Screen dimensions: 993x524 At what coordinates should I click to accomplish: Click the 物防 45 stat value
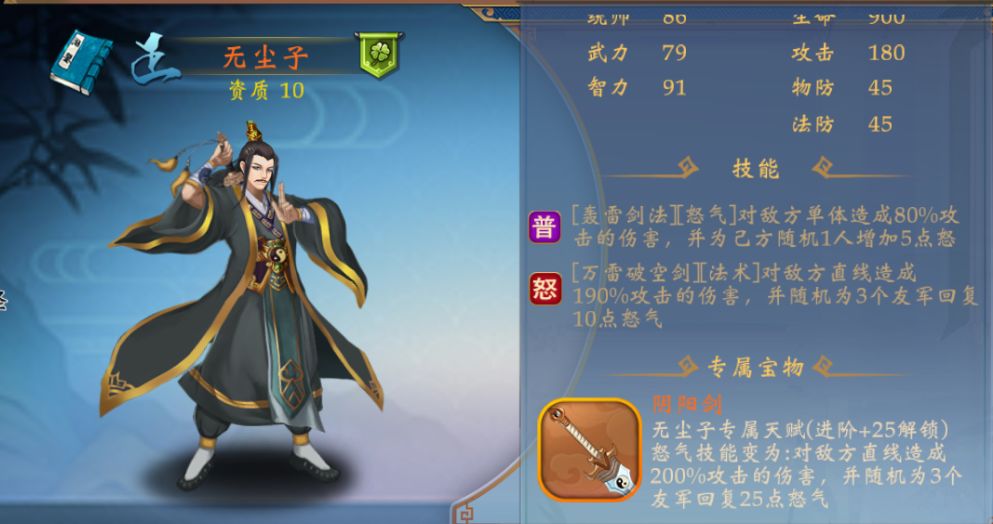(880, 87)
